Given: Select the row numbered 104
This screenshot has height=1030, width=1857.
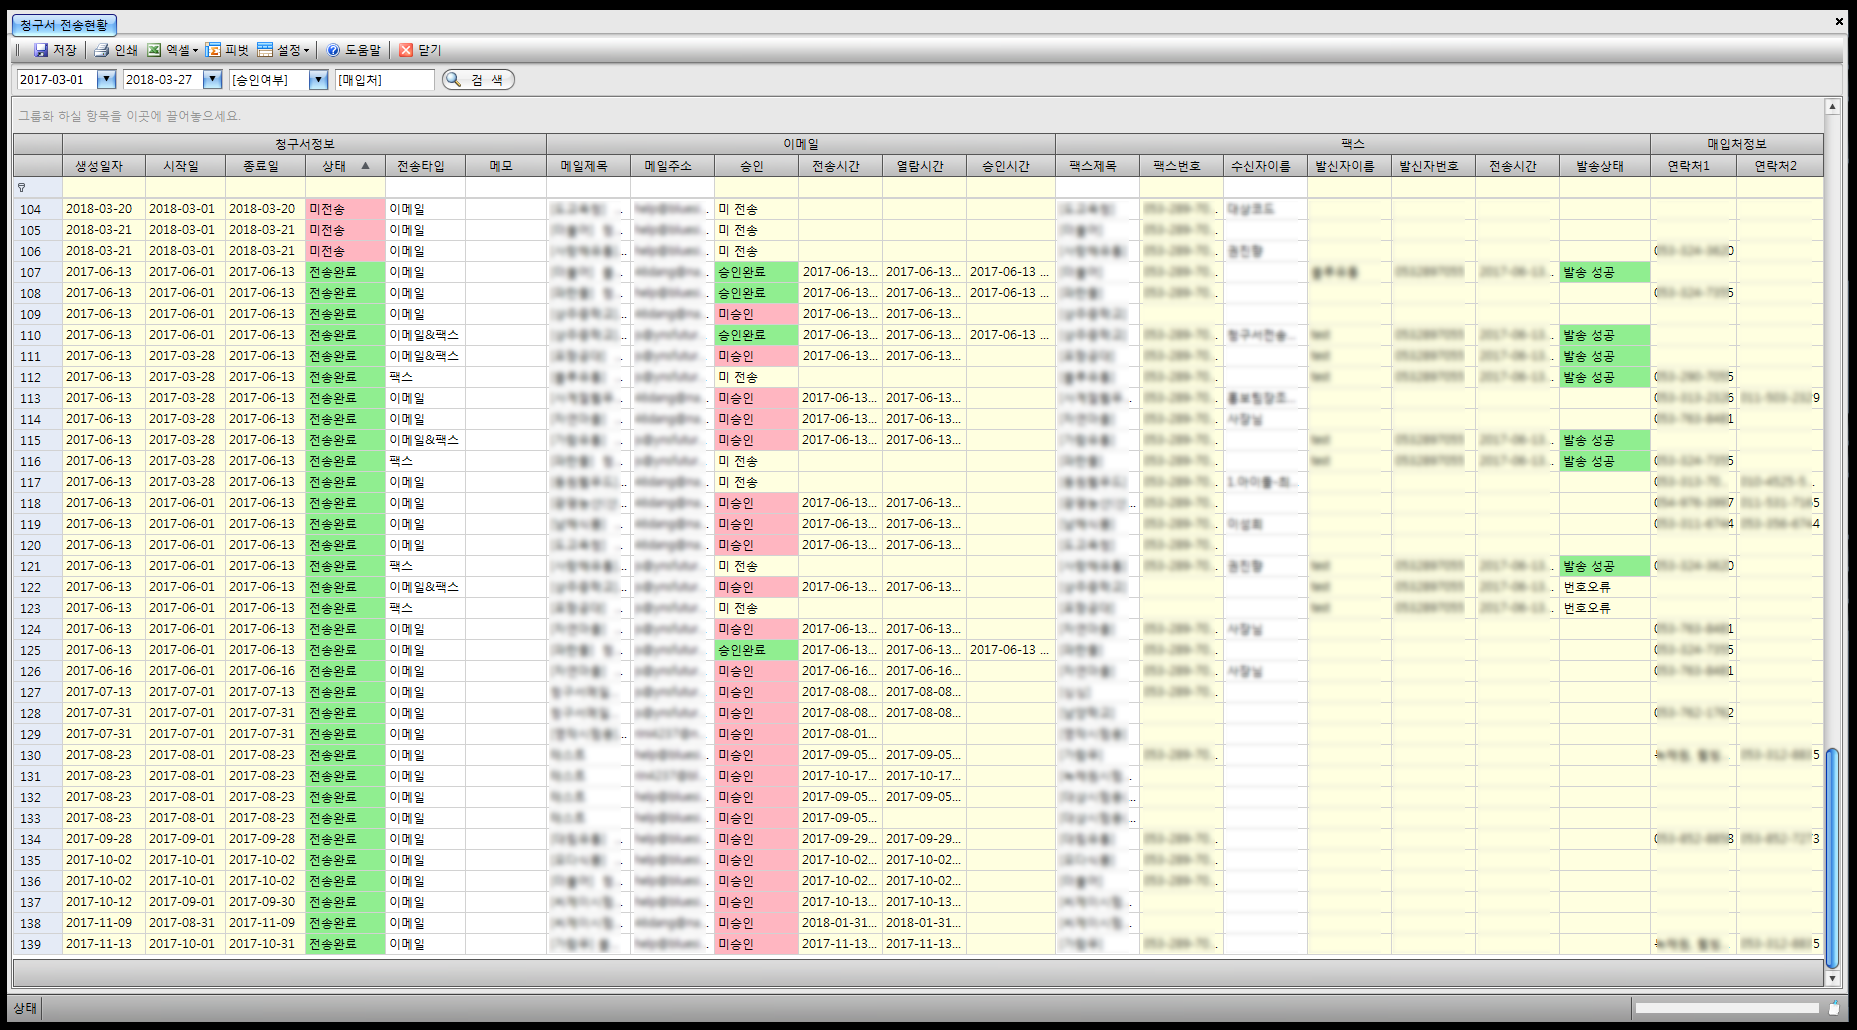Looking at the screenshot, I should pyautogui.click(x=31, y=209).
